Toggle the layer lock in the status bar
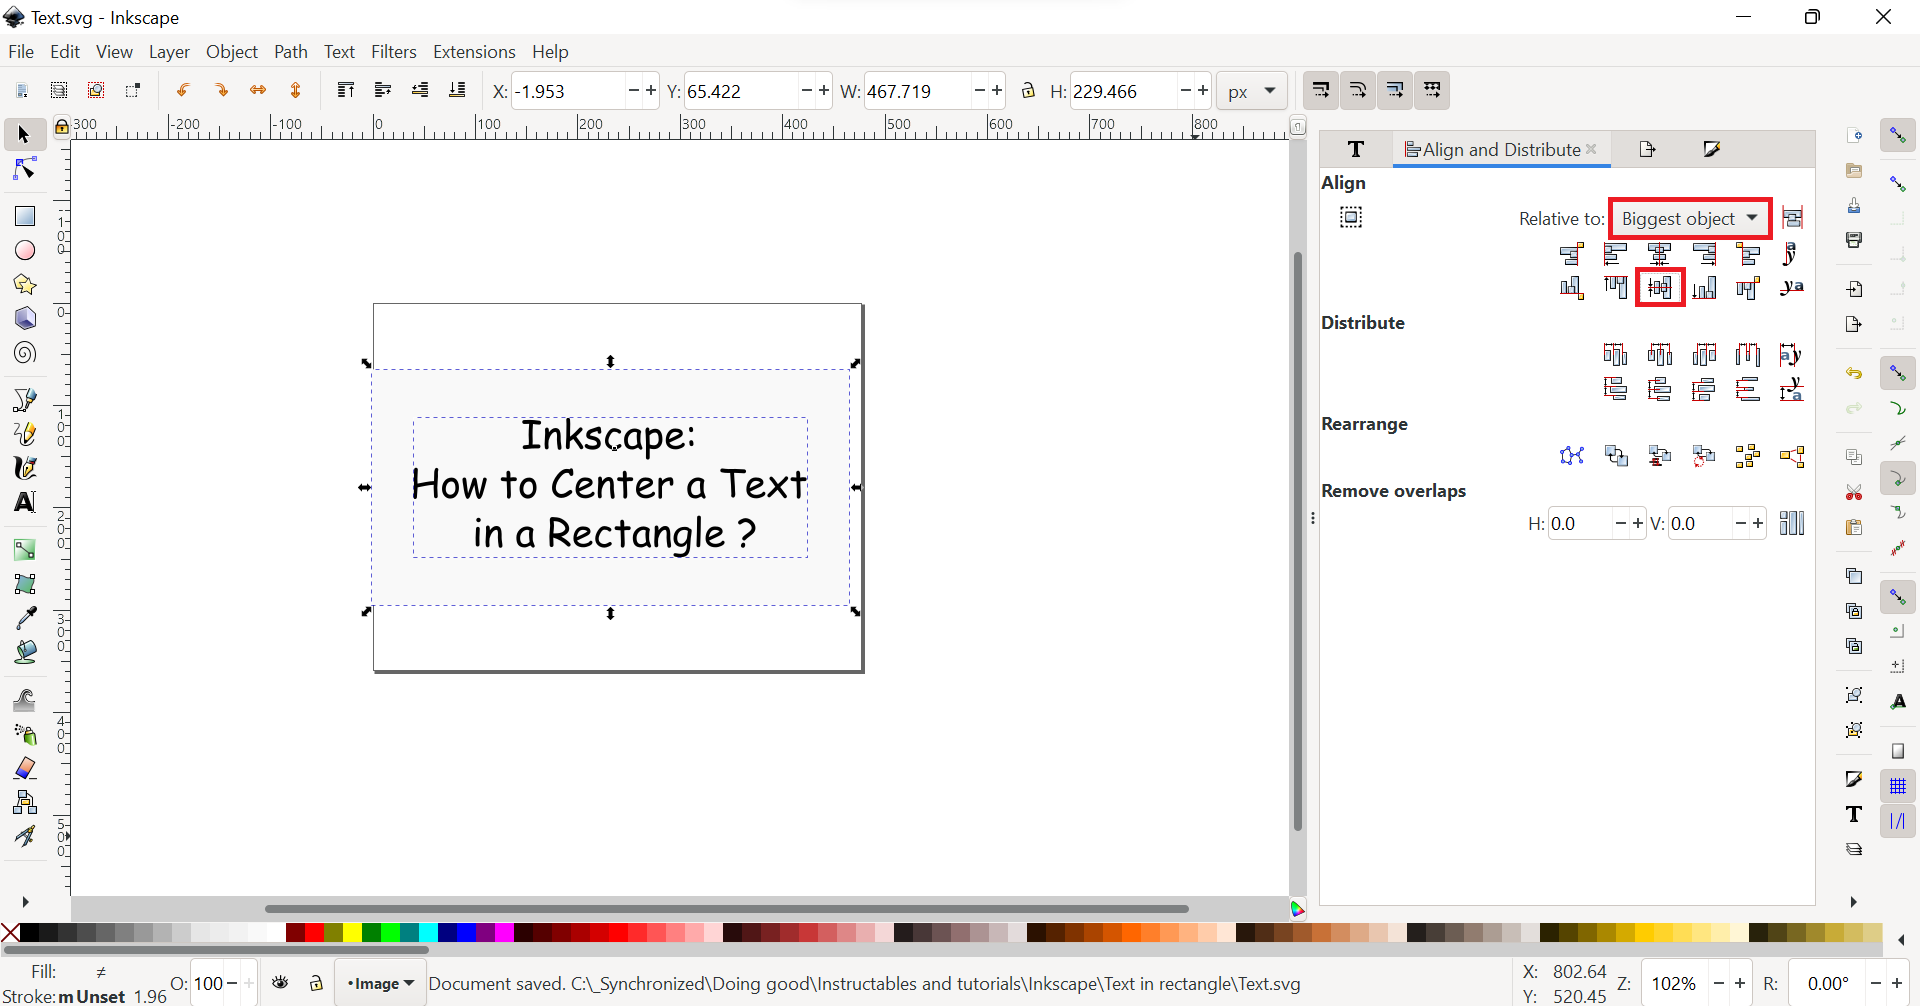Viewport: 1920px width, 1006px height. click(316, 983)
